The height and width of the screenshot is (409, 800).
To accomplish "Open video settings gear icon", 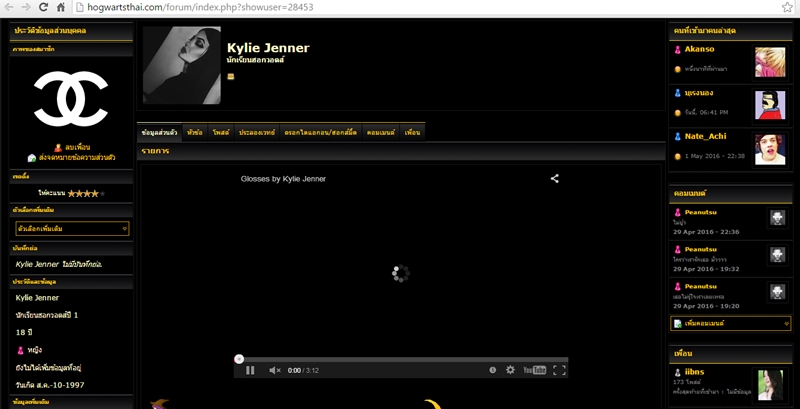I will click(x=510, y=370).
